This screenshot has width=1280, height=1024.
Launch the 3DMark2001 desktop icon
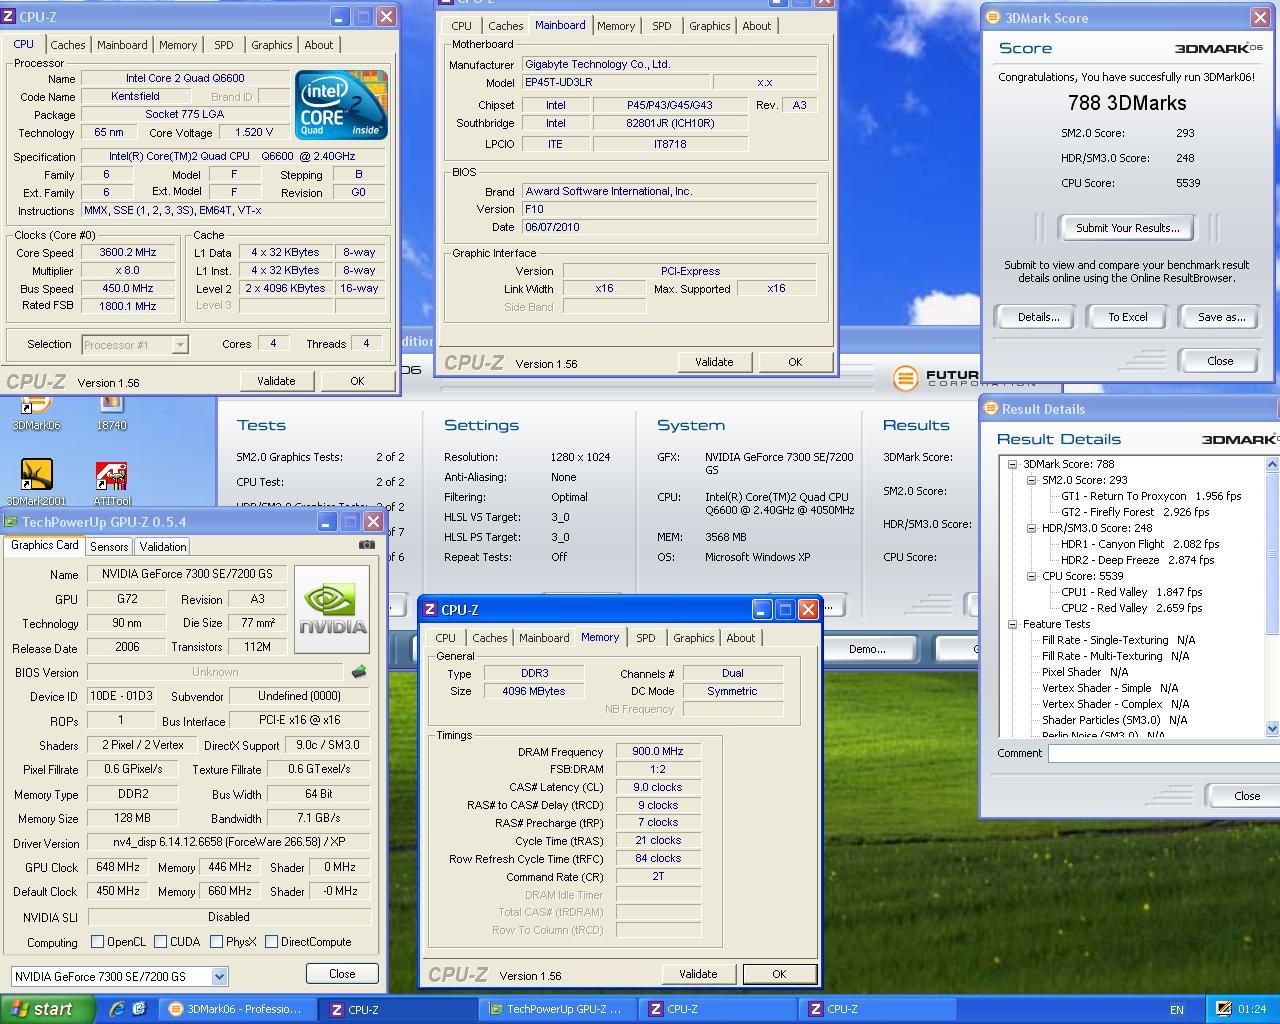(x=36, y=475)
